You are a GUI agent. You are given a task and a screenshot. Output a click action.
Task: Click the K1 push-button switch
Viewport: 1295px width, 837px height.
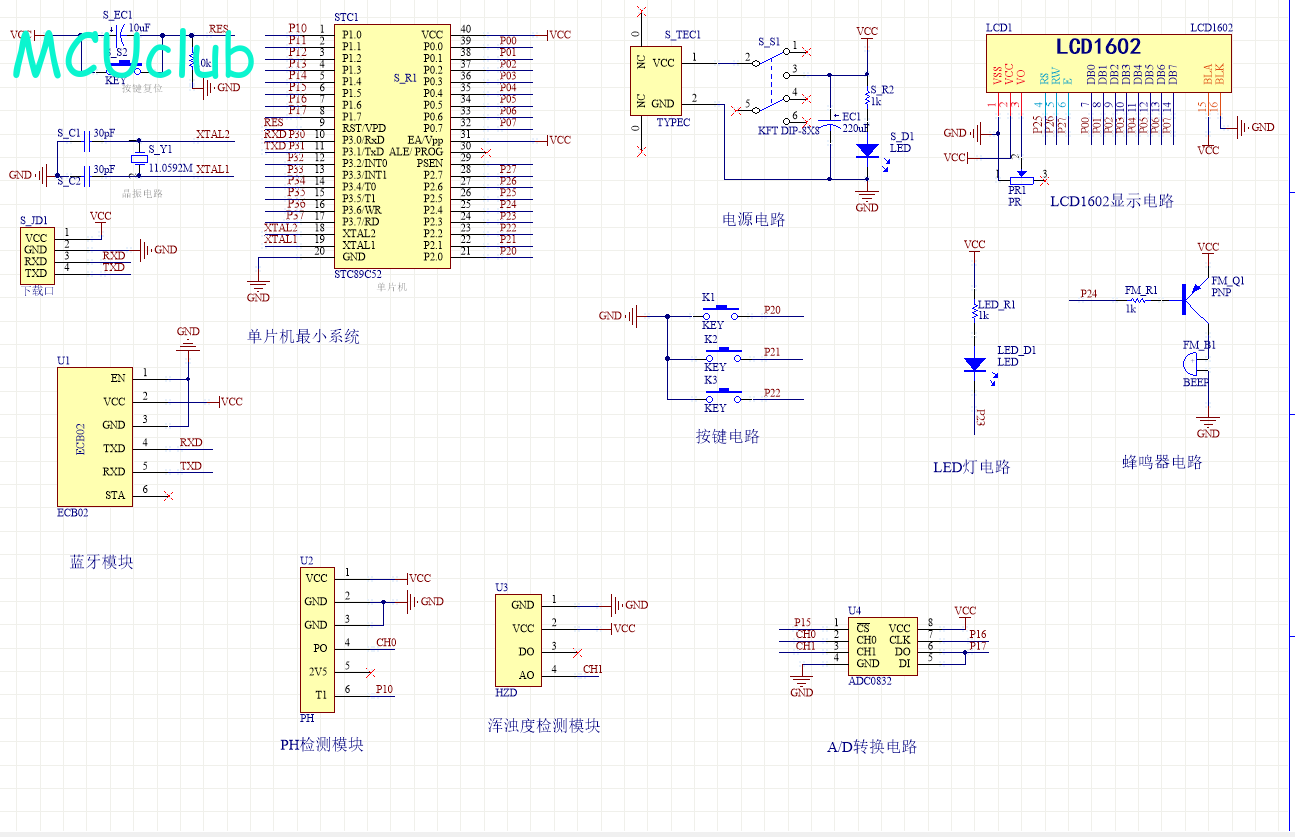pyautogui.click(x=720, y=314)
